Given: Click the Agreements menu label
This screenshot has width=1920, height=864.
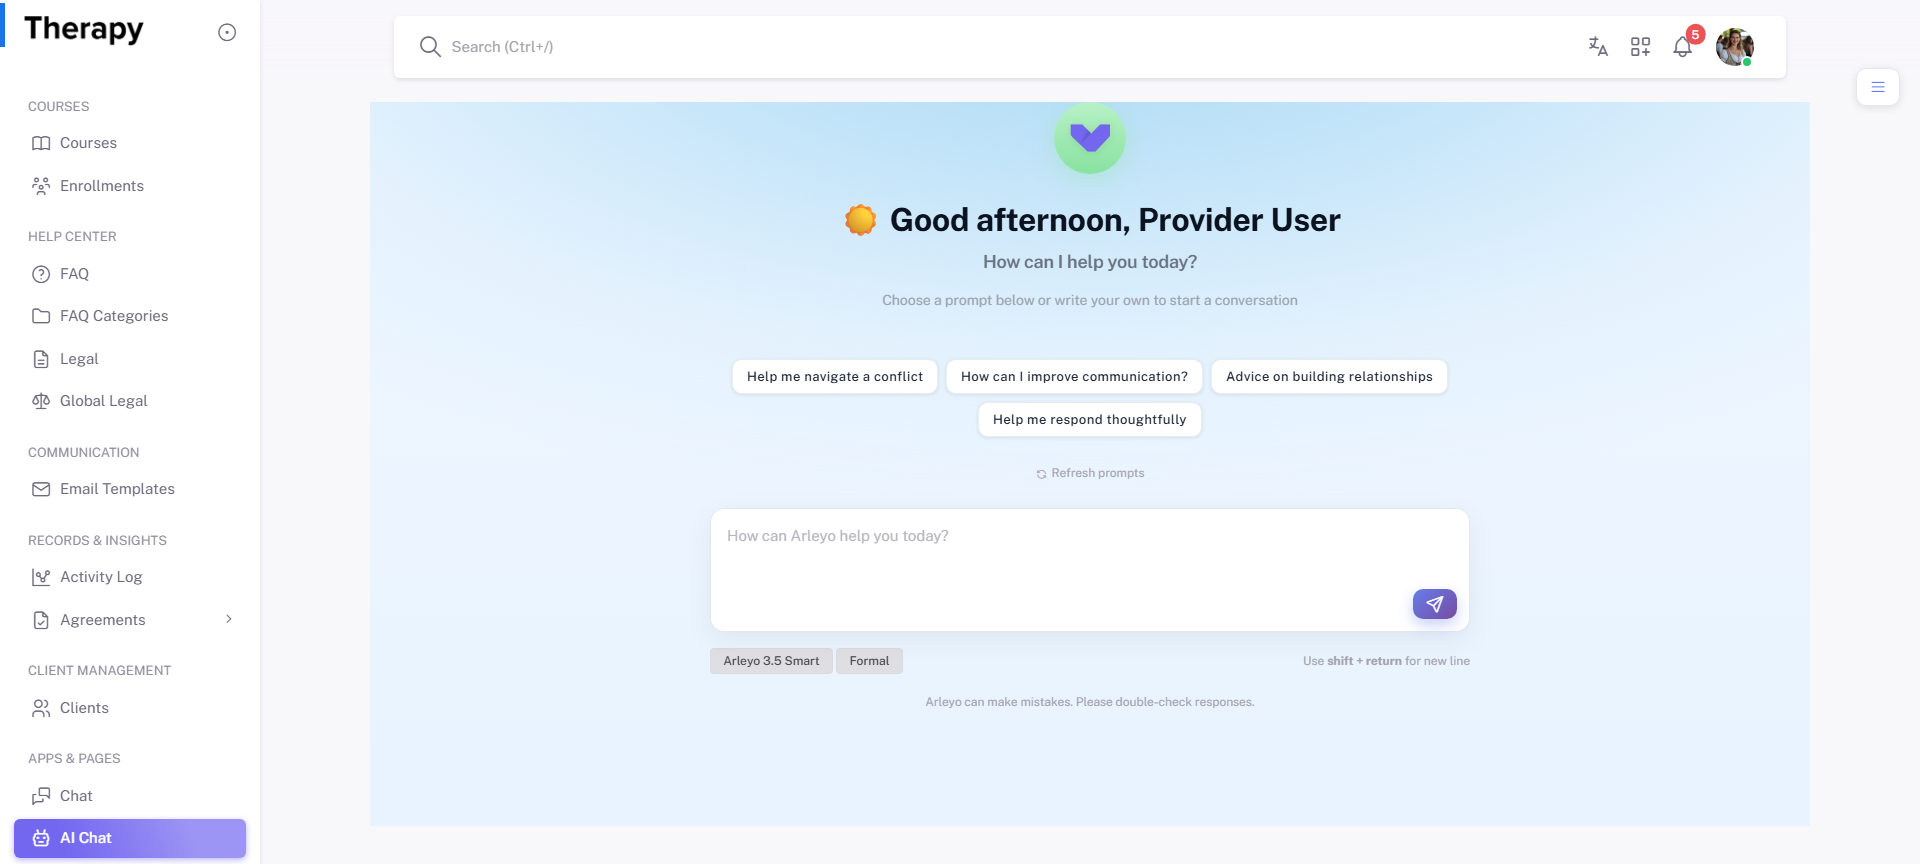Looking at the screenshot, I should point(103,620).
